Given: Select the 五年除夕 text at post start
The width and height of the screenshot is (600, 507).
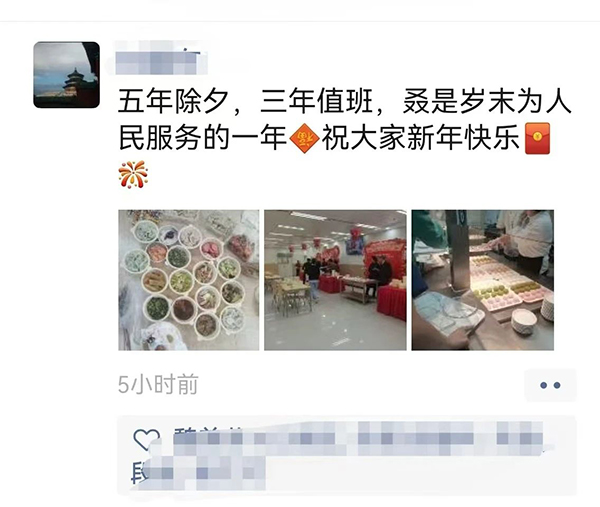Looking at the screenshot, I should coord(173,103).
